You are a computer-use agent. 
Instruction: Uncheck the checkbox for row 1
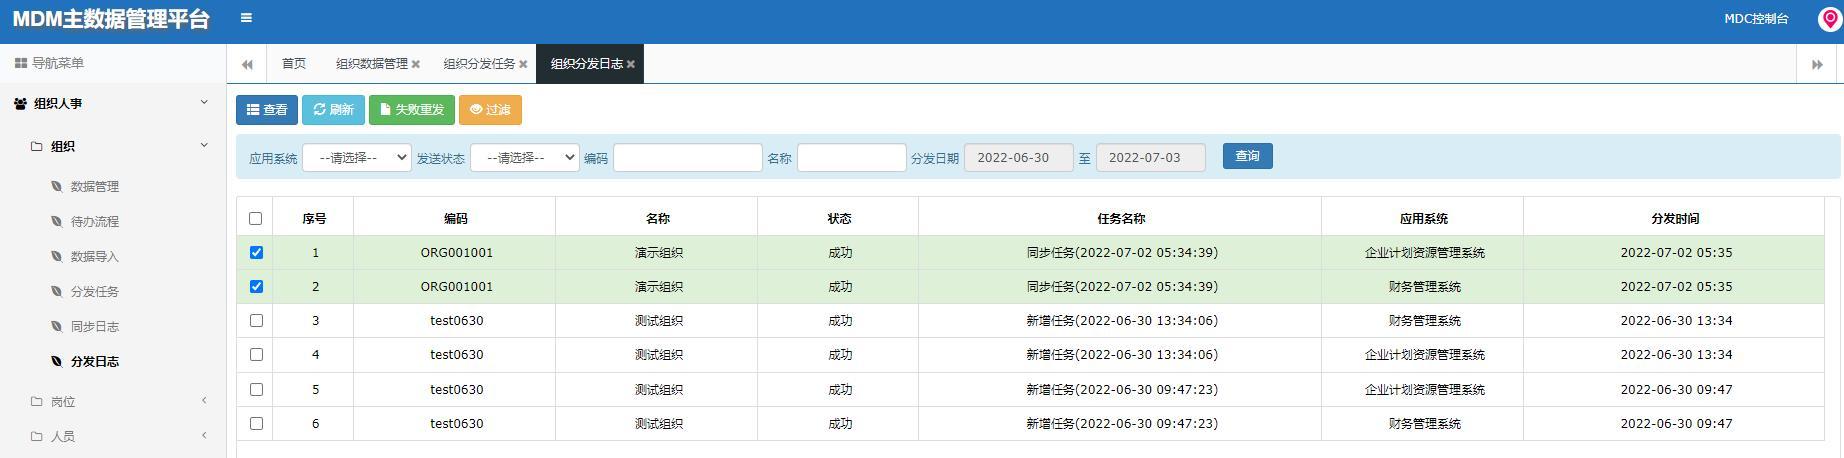coord(256,253)
